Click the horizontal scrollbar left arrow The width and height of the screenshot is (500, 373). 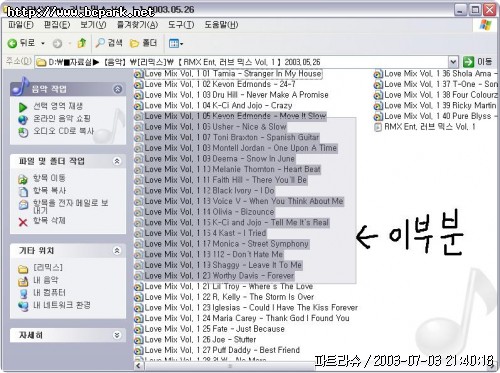(x=139, y=366)
